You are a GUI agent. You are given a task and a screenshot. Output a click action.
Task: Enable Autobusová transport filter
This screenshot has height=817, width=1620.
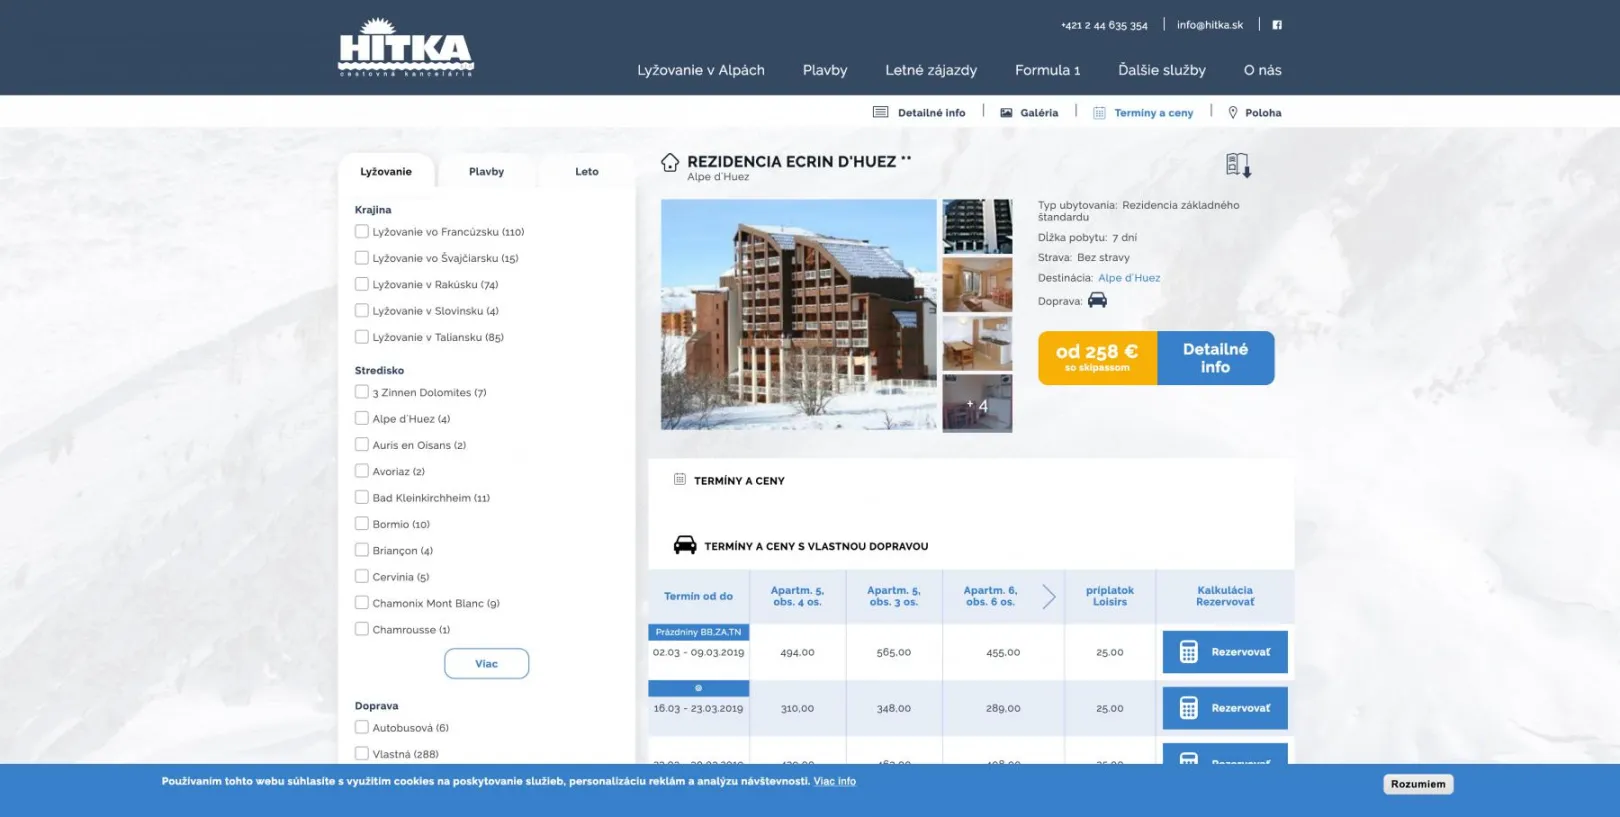pos(362,727)
